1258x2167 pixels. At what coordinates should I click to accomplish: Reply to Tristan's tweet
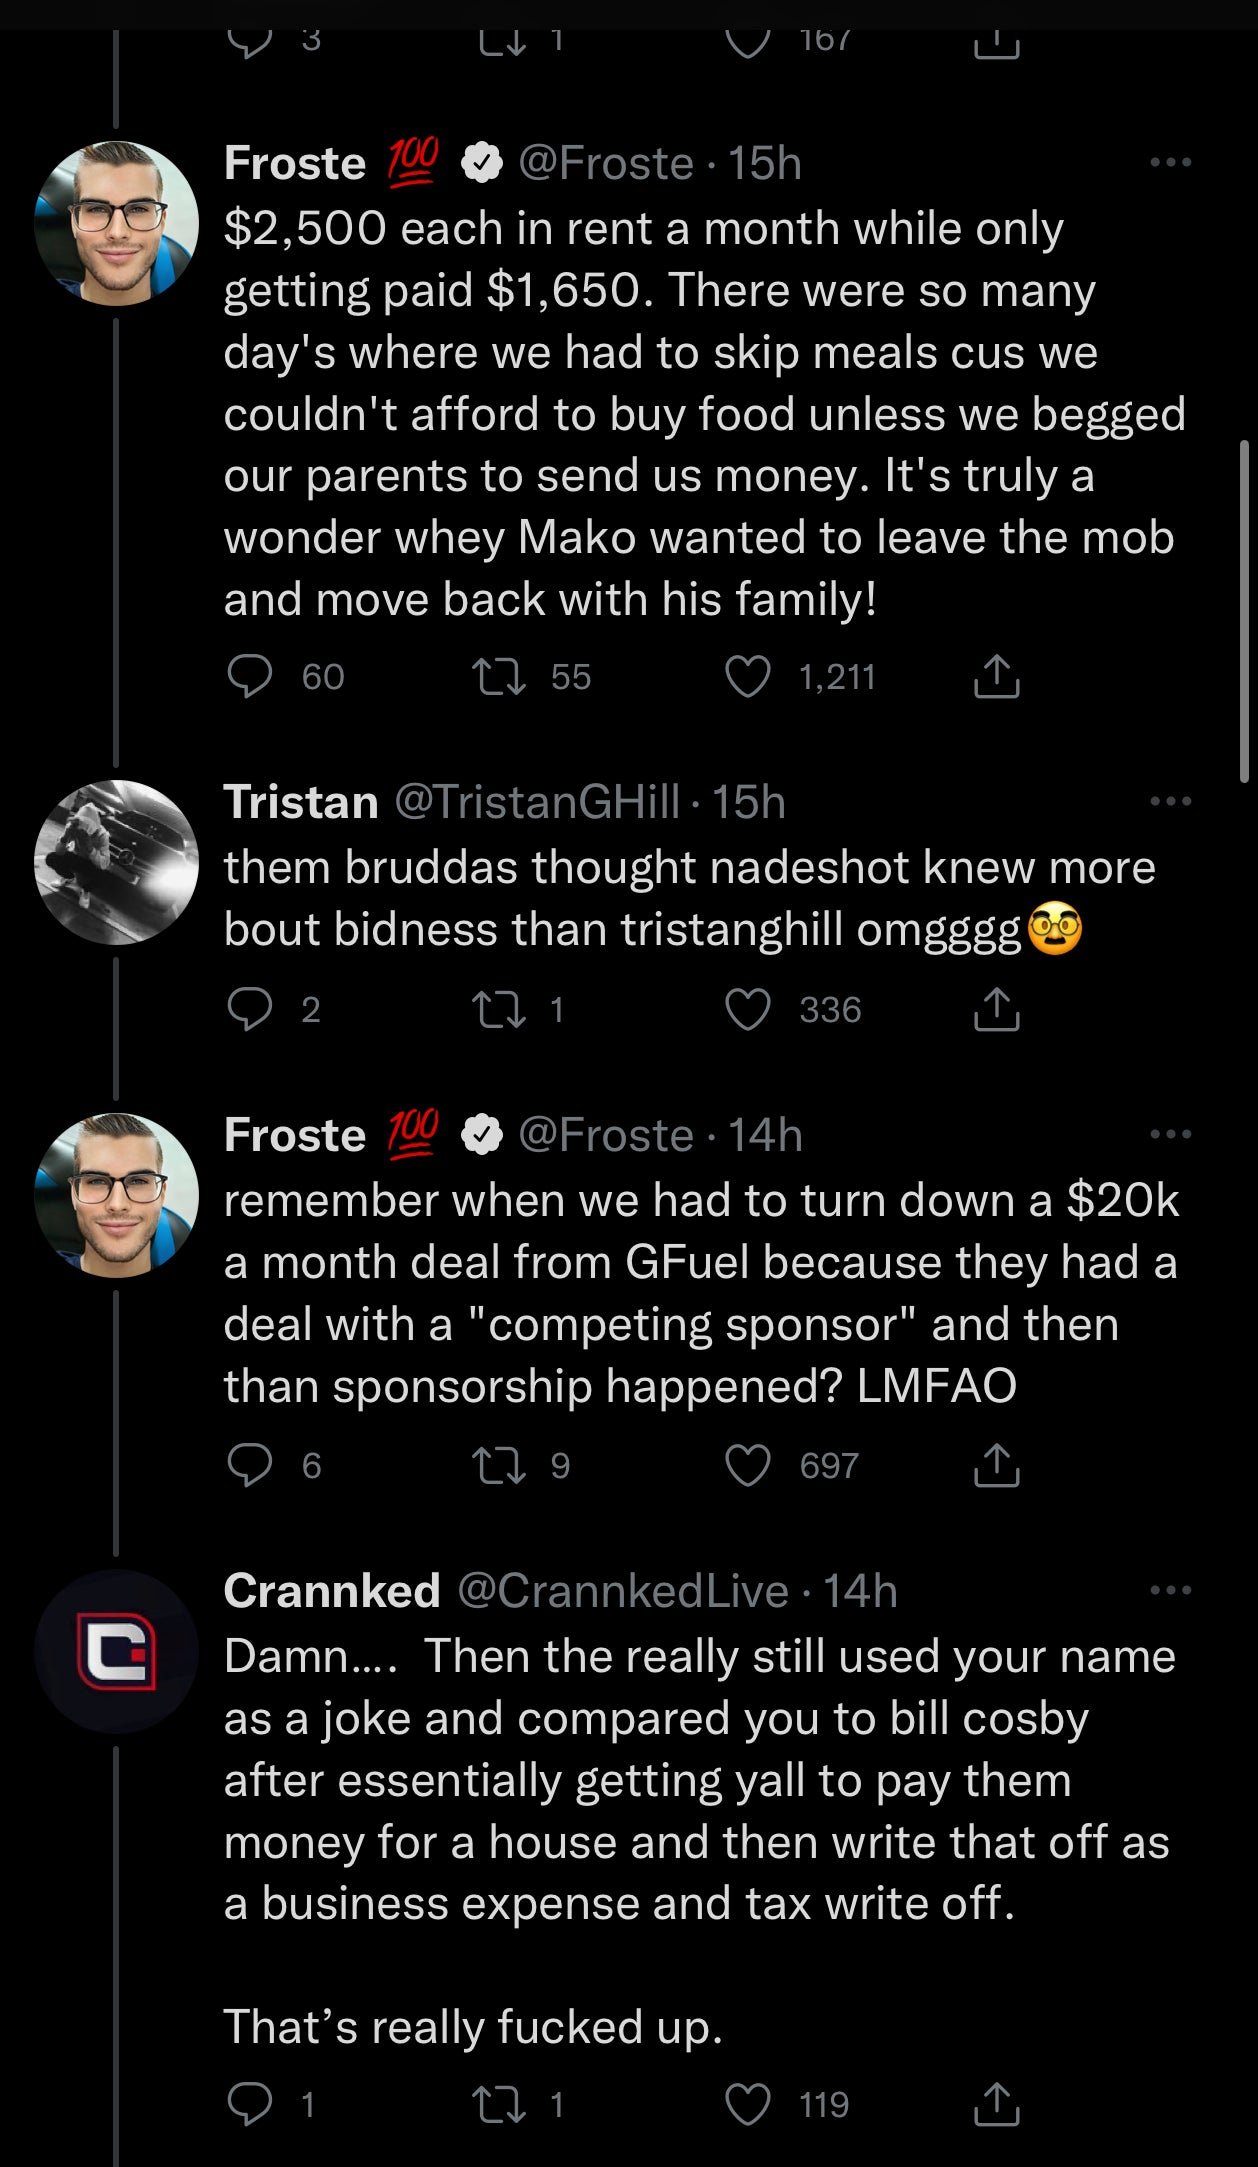point(249,1010)
